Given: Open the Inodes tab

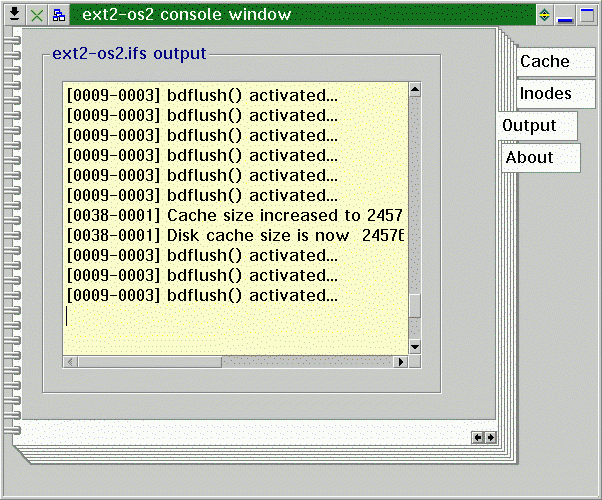Looking at the screenshot, I should (546, 93).
